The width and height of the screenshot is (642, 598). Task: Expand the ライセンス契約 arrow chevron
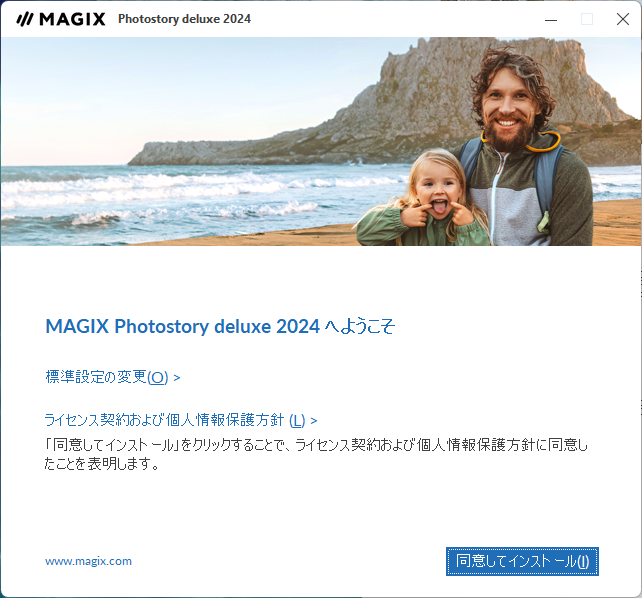click(x=314, y=420)
